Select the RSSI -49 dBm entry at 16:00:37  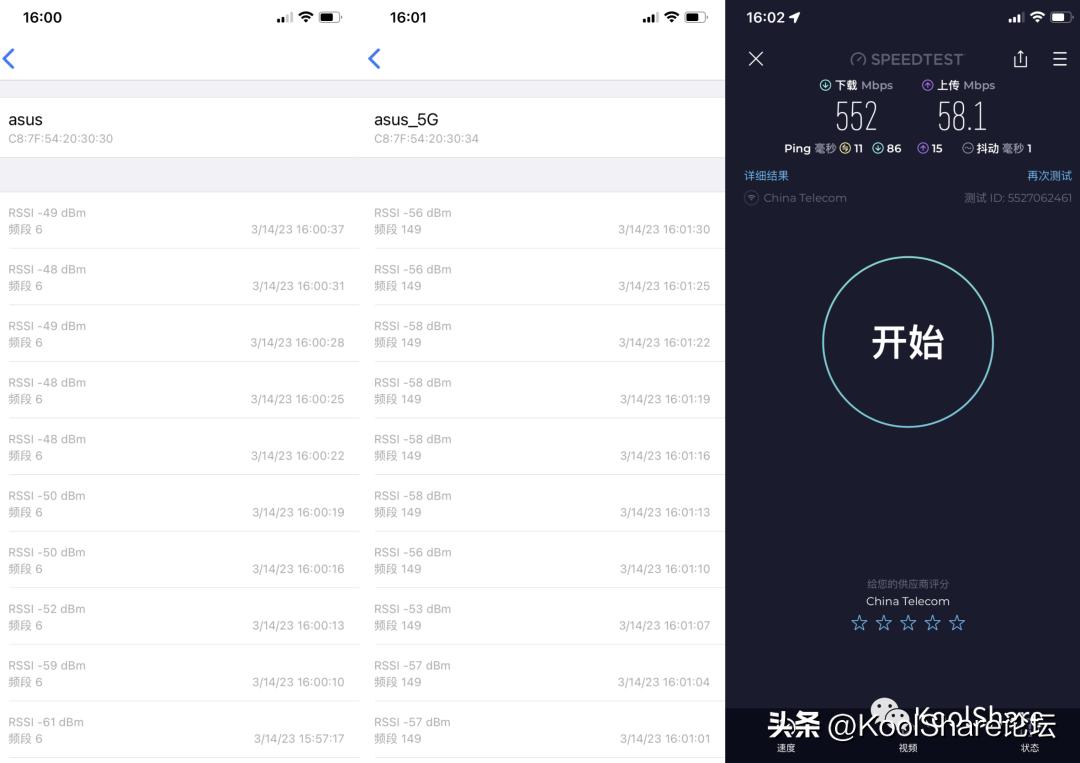tap(180, 220)
